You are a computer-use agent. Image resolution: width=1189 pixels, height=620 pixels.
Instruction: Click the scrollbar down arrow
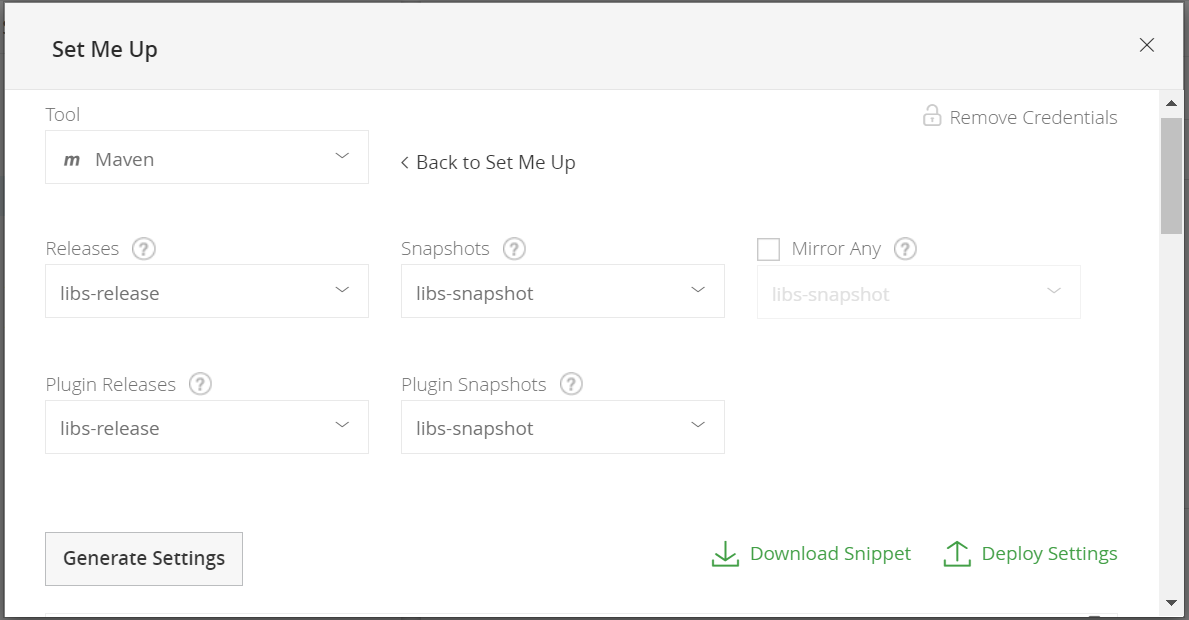[1171, 602]
